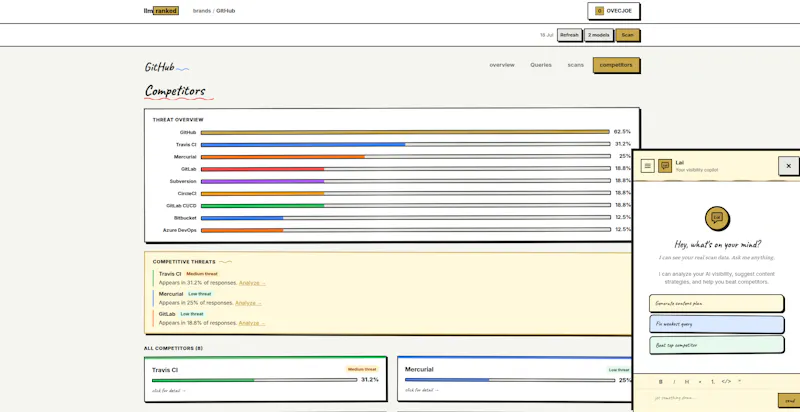Click the Subversion purple bar
800x412 pixels.
pyautogui.click(x=406, y=181)
